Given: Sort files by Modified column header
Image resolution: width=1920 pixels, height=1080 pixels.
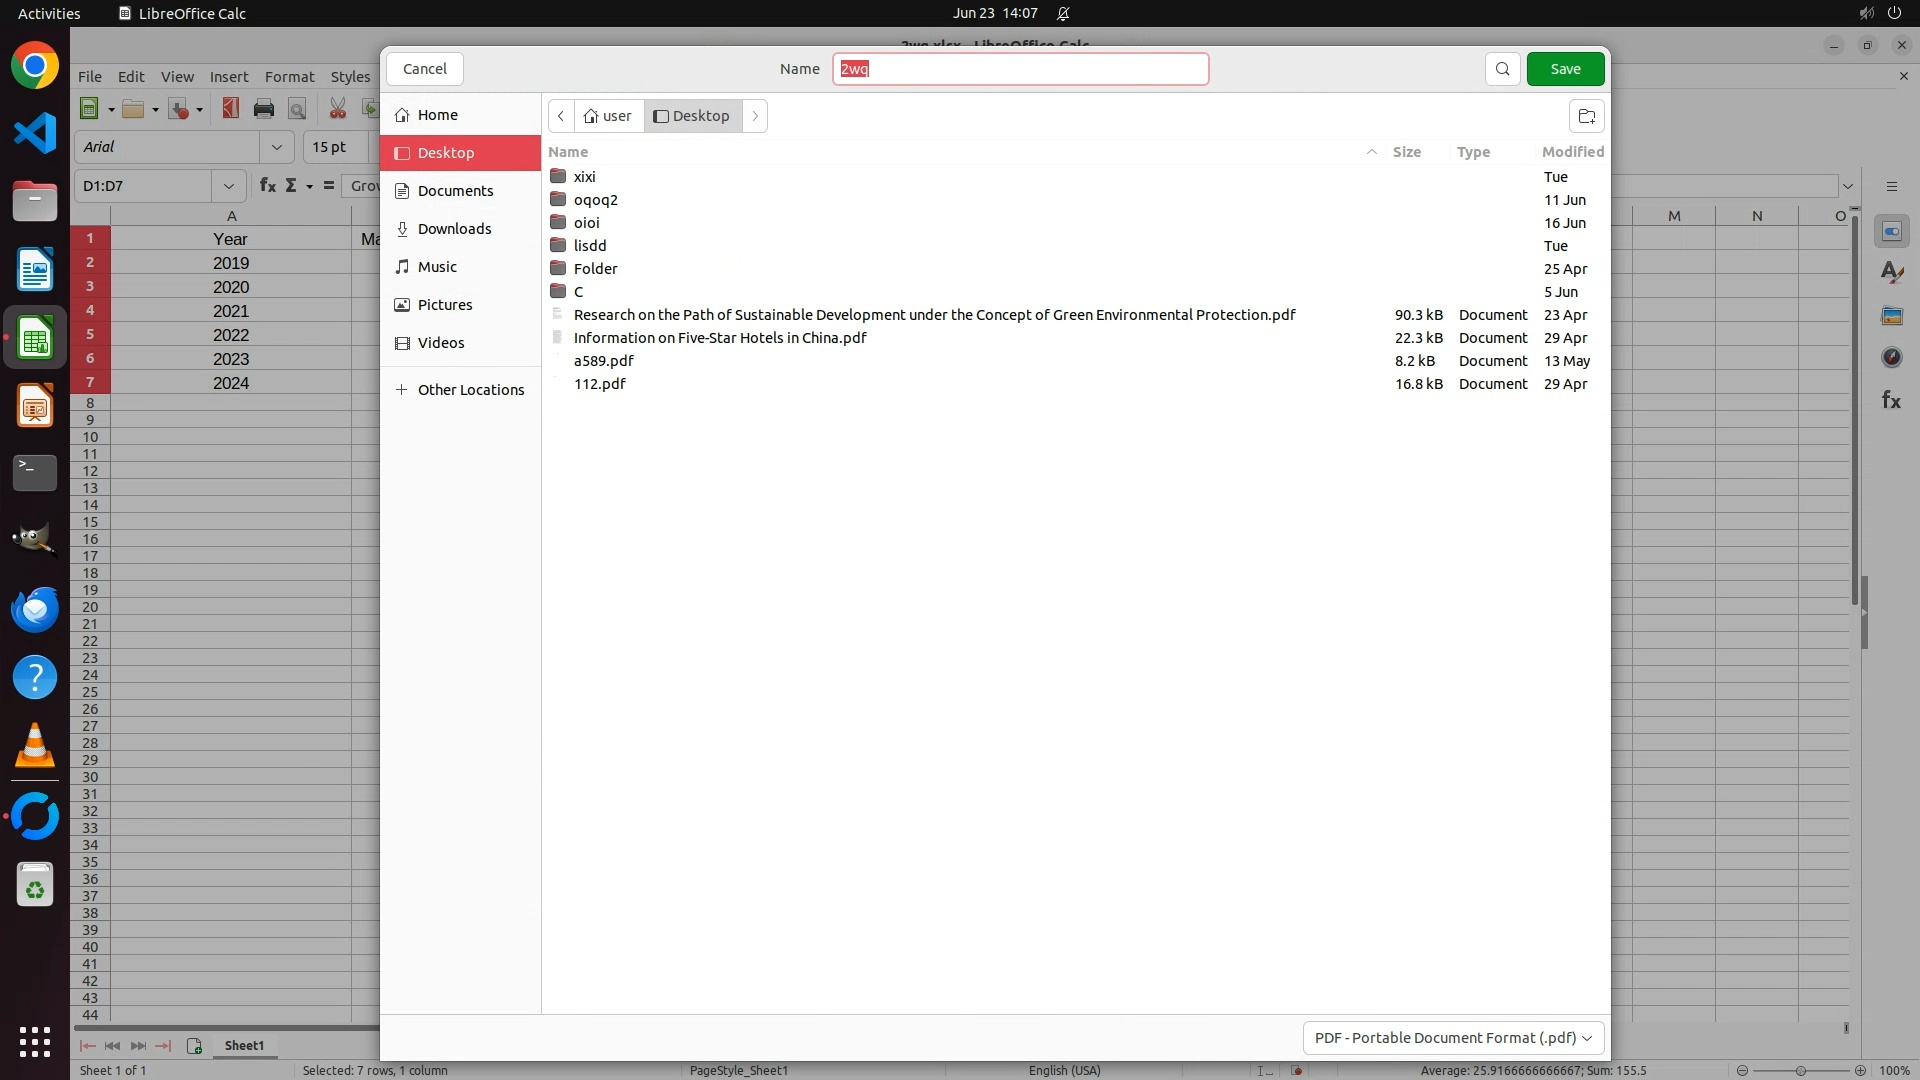Looking at the screenshot, I should 1572,152.
